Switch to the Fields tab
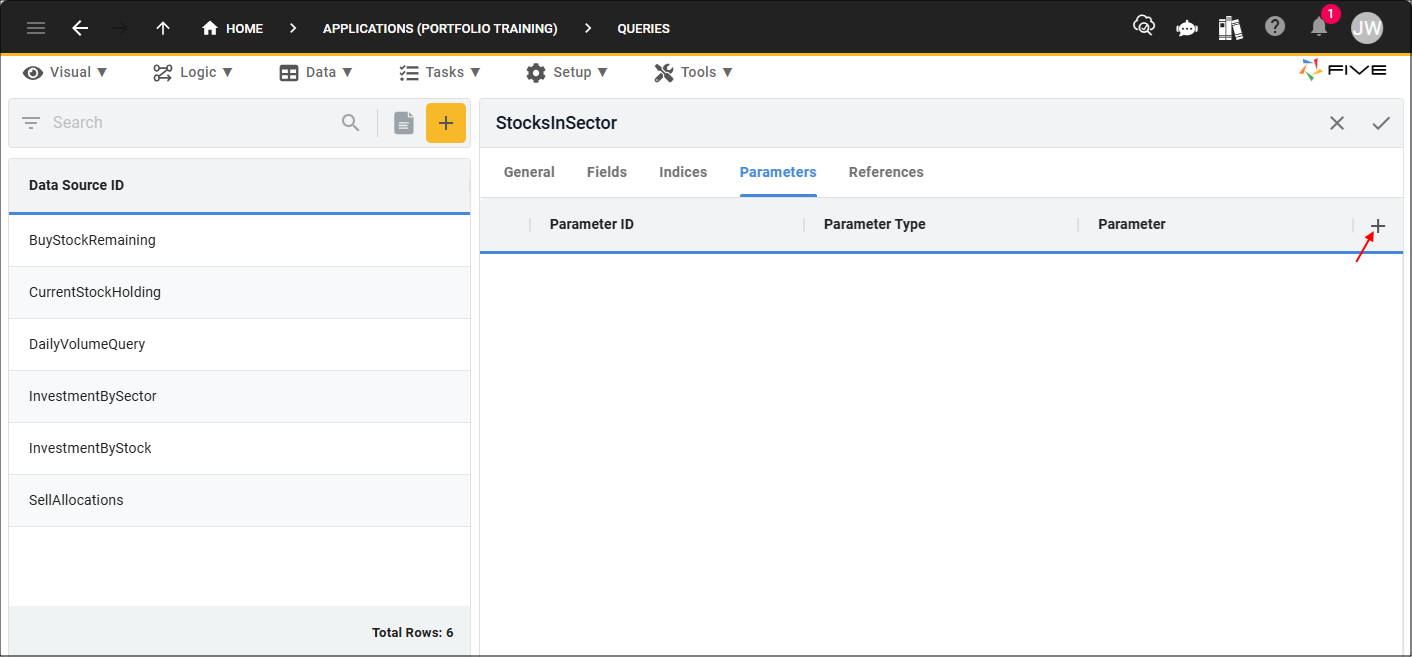Viewport: 1412px width, 657px height. 607,172
